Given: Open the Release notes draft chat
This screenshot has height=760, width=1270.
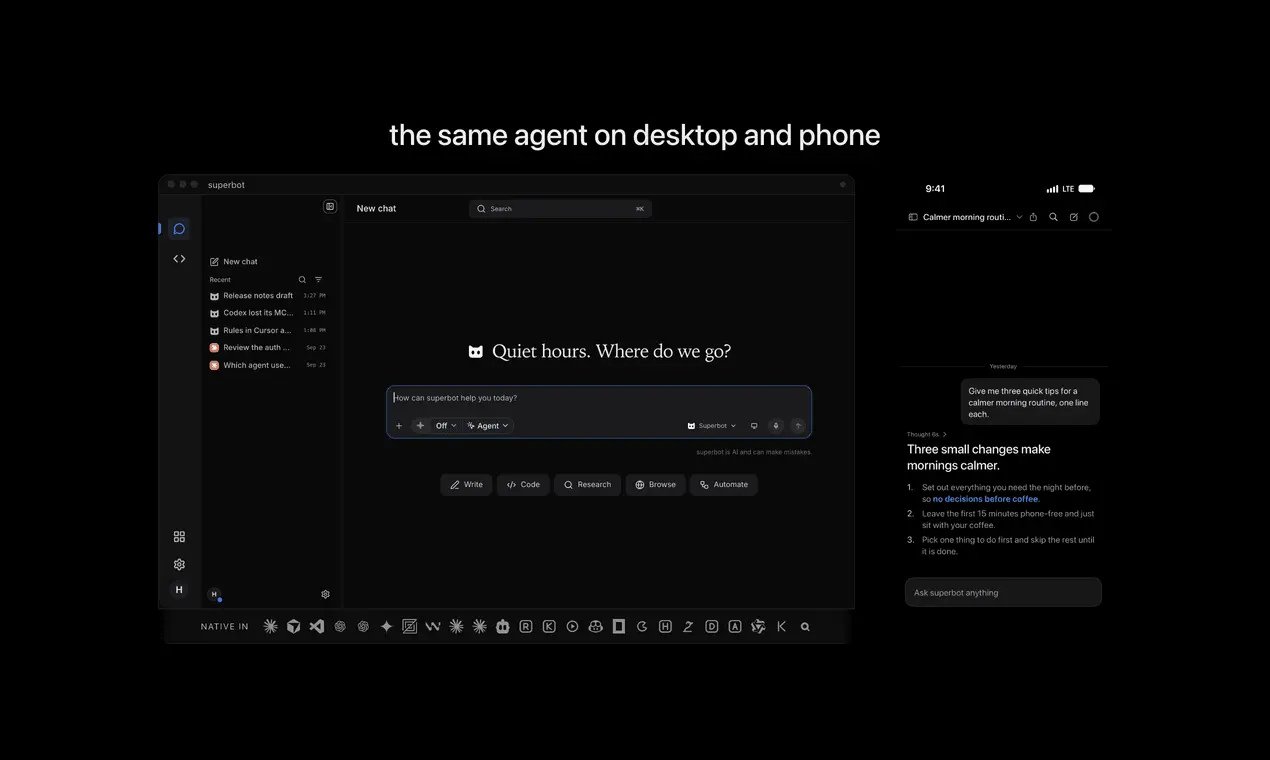Looking at the screenshot, I should tap(267, 296).
